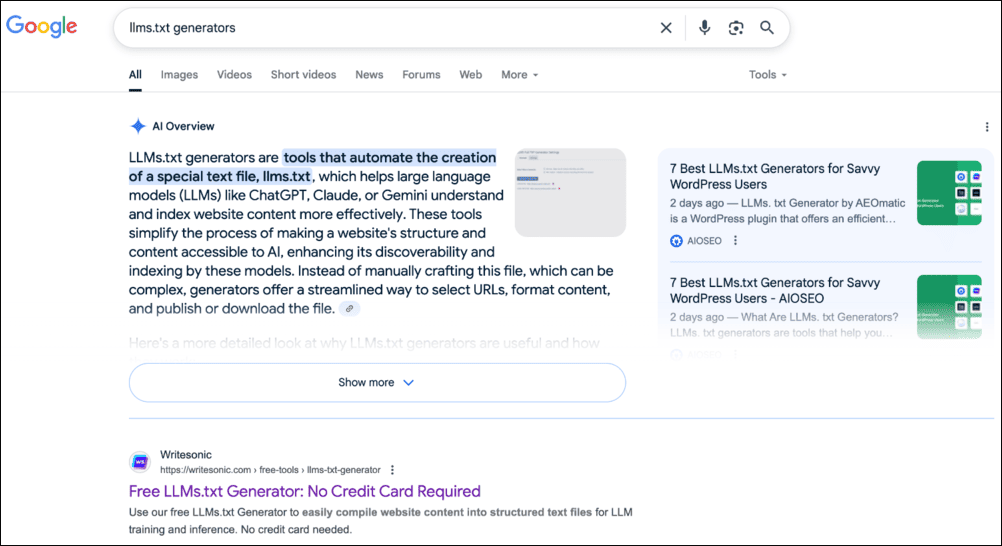This screenshot has height=546, width=1002.
Task: Switch to the Videos tab
Action: [234, 75]
